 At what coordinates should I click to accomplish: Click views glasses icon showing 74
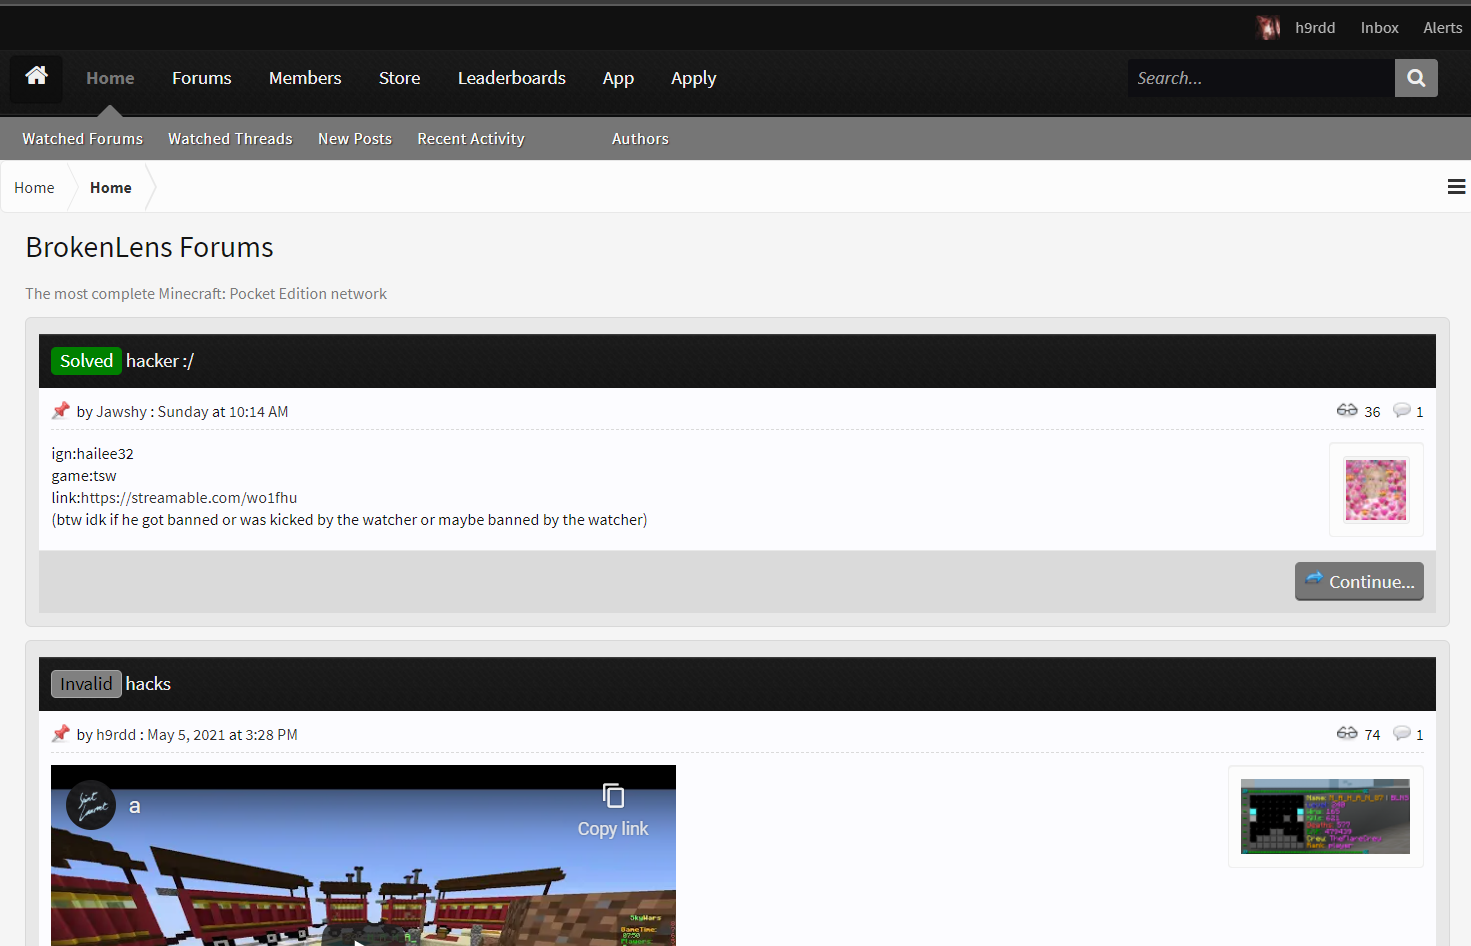pyautogui.click(x=1347, y=733)
